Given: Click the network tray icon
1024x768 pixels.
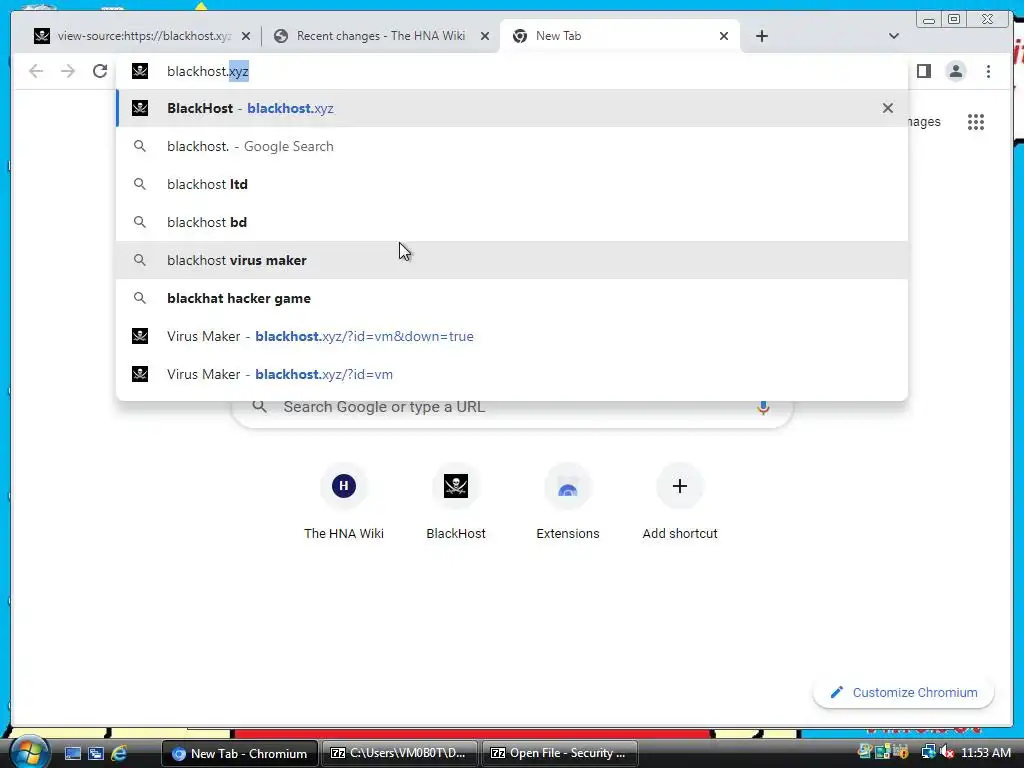Looking at the screenshot, I should (929, 753).
